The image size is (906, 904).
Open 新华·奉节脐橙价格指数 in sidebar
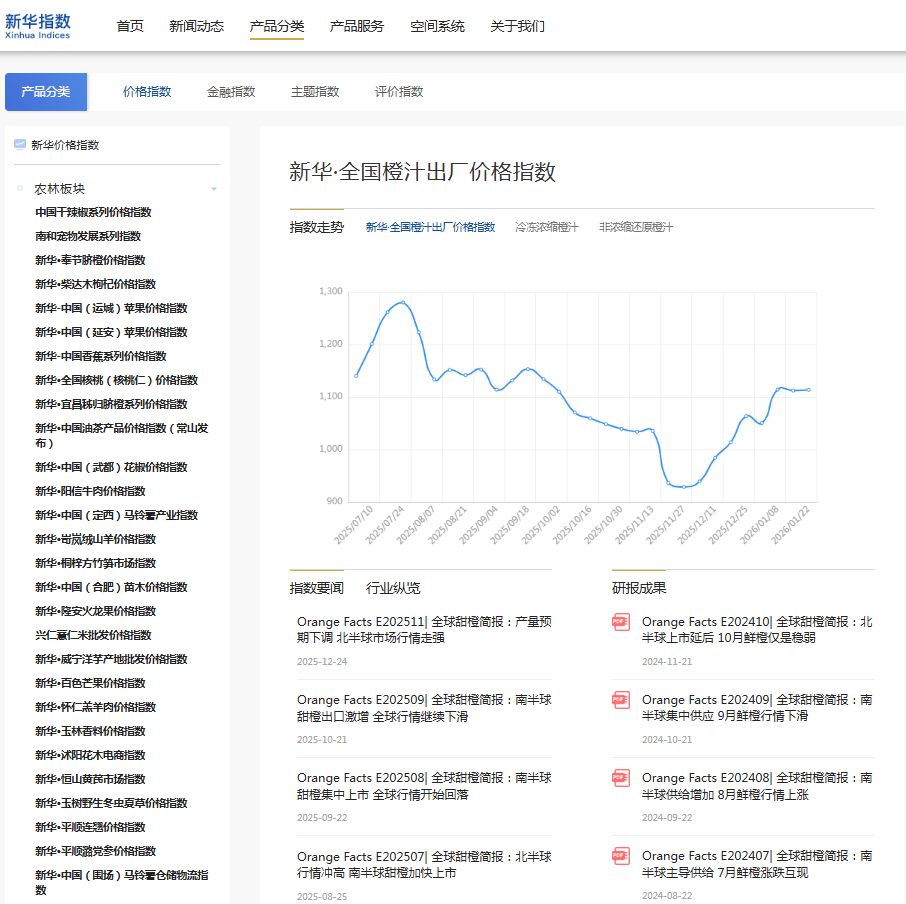click(x=90, y=260)
